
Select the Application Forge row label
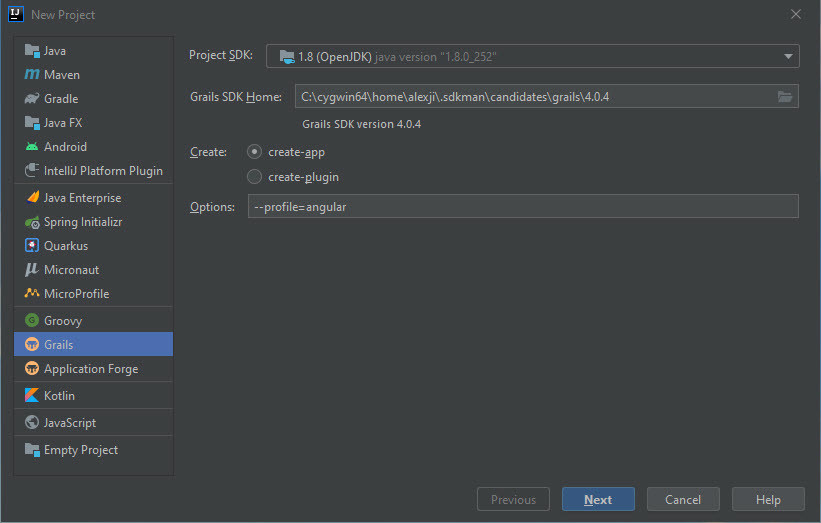coord(91,369)
